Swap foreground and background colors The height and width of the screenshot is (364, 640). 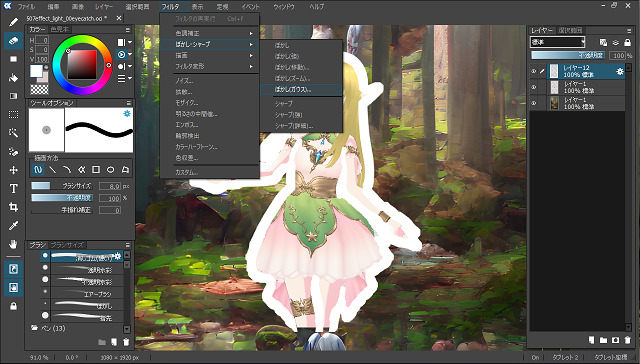pos(46,67)
